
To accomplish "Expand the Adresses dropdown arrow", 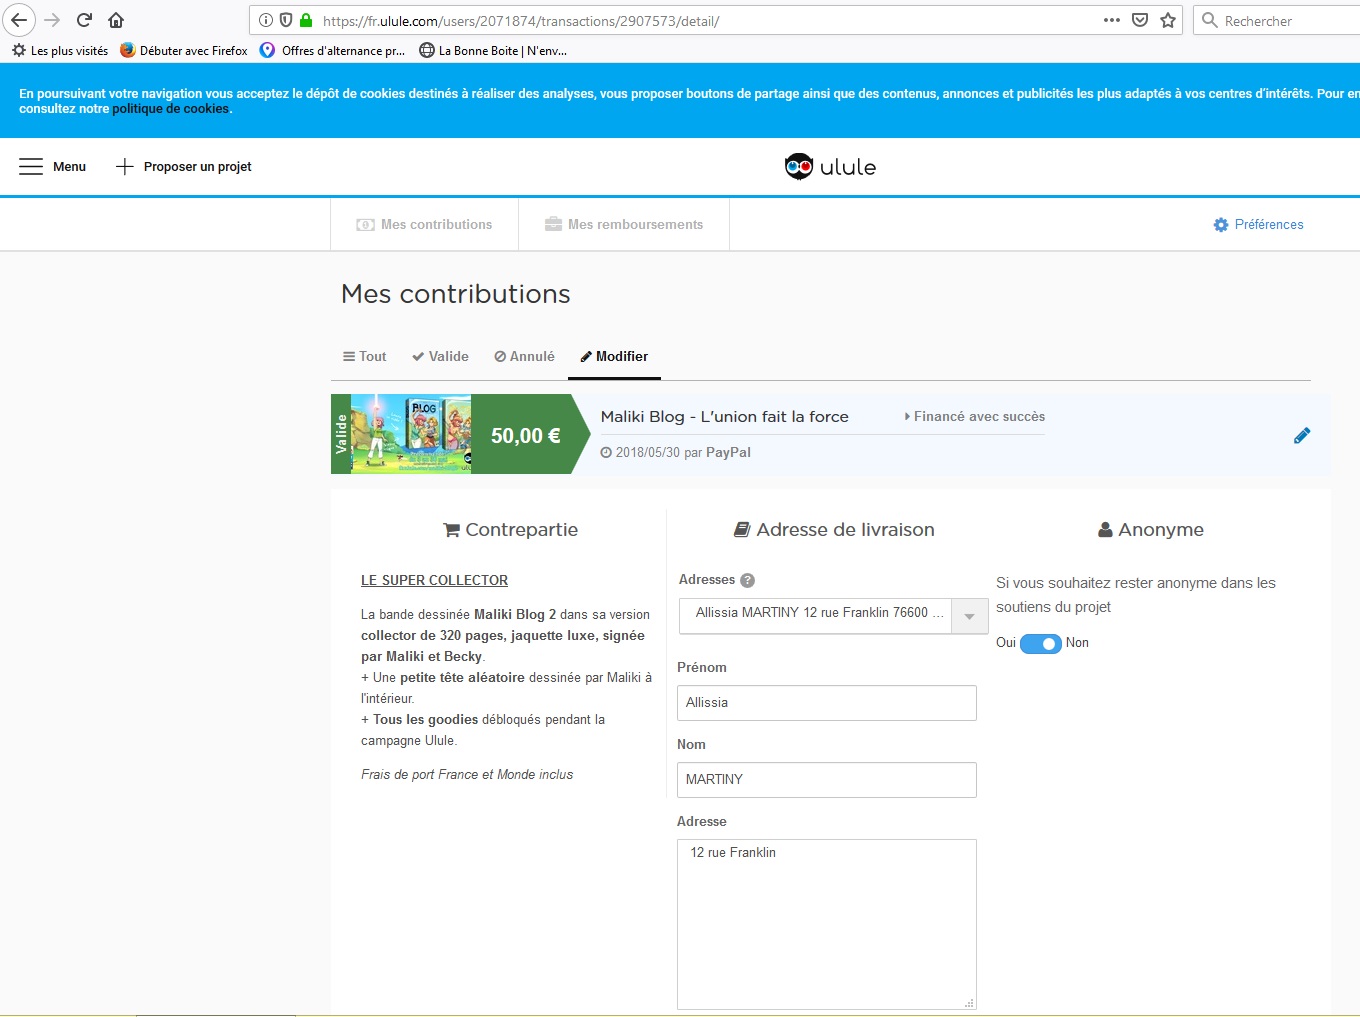I will coord(969,616).
